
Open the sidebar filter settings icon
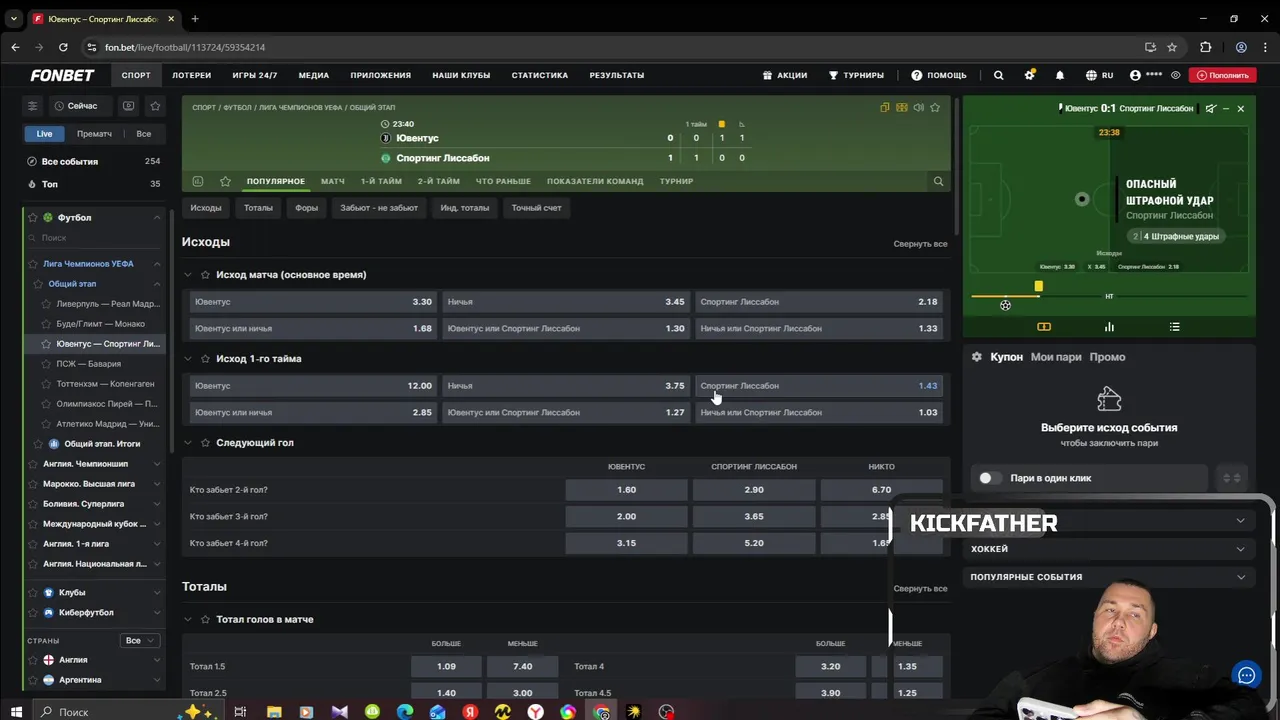click(32, 106)
